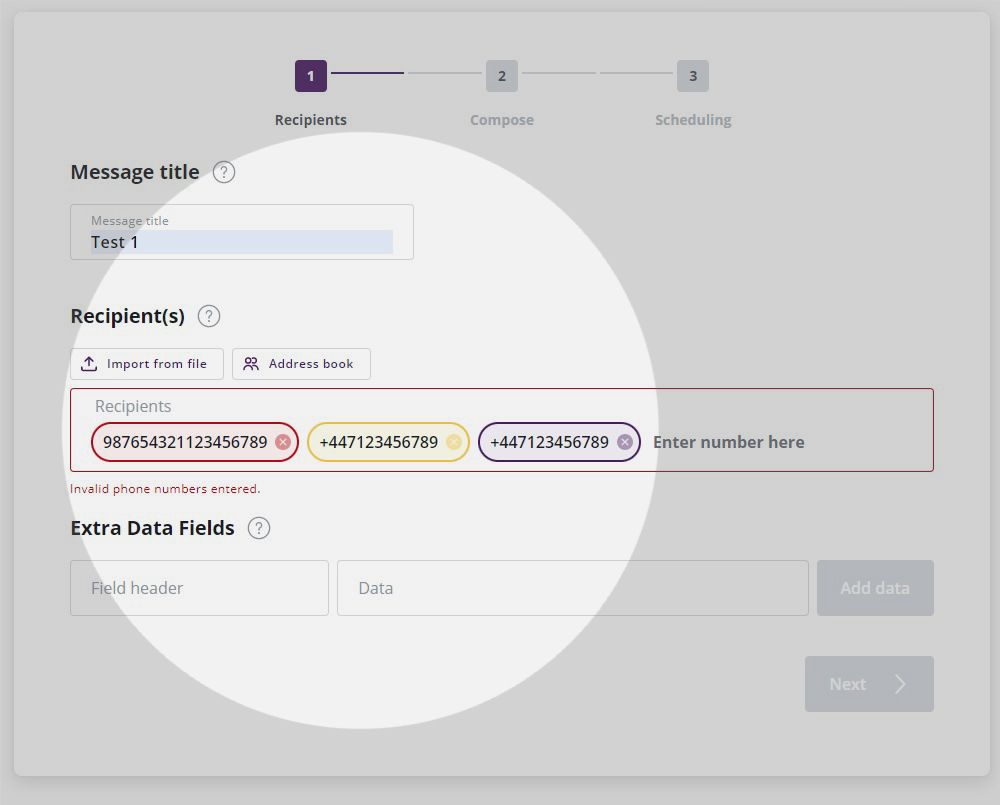
Task: Select the red-bordered 987654321123456789 chip
Action: [184, 442]
